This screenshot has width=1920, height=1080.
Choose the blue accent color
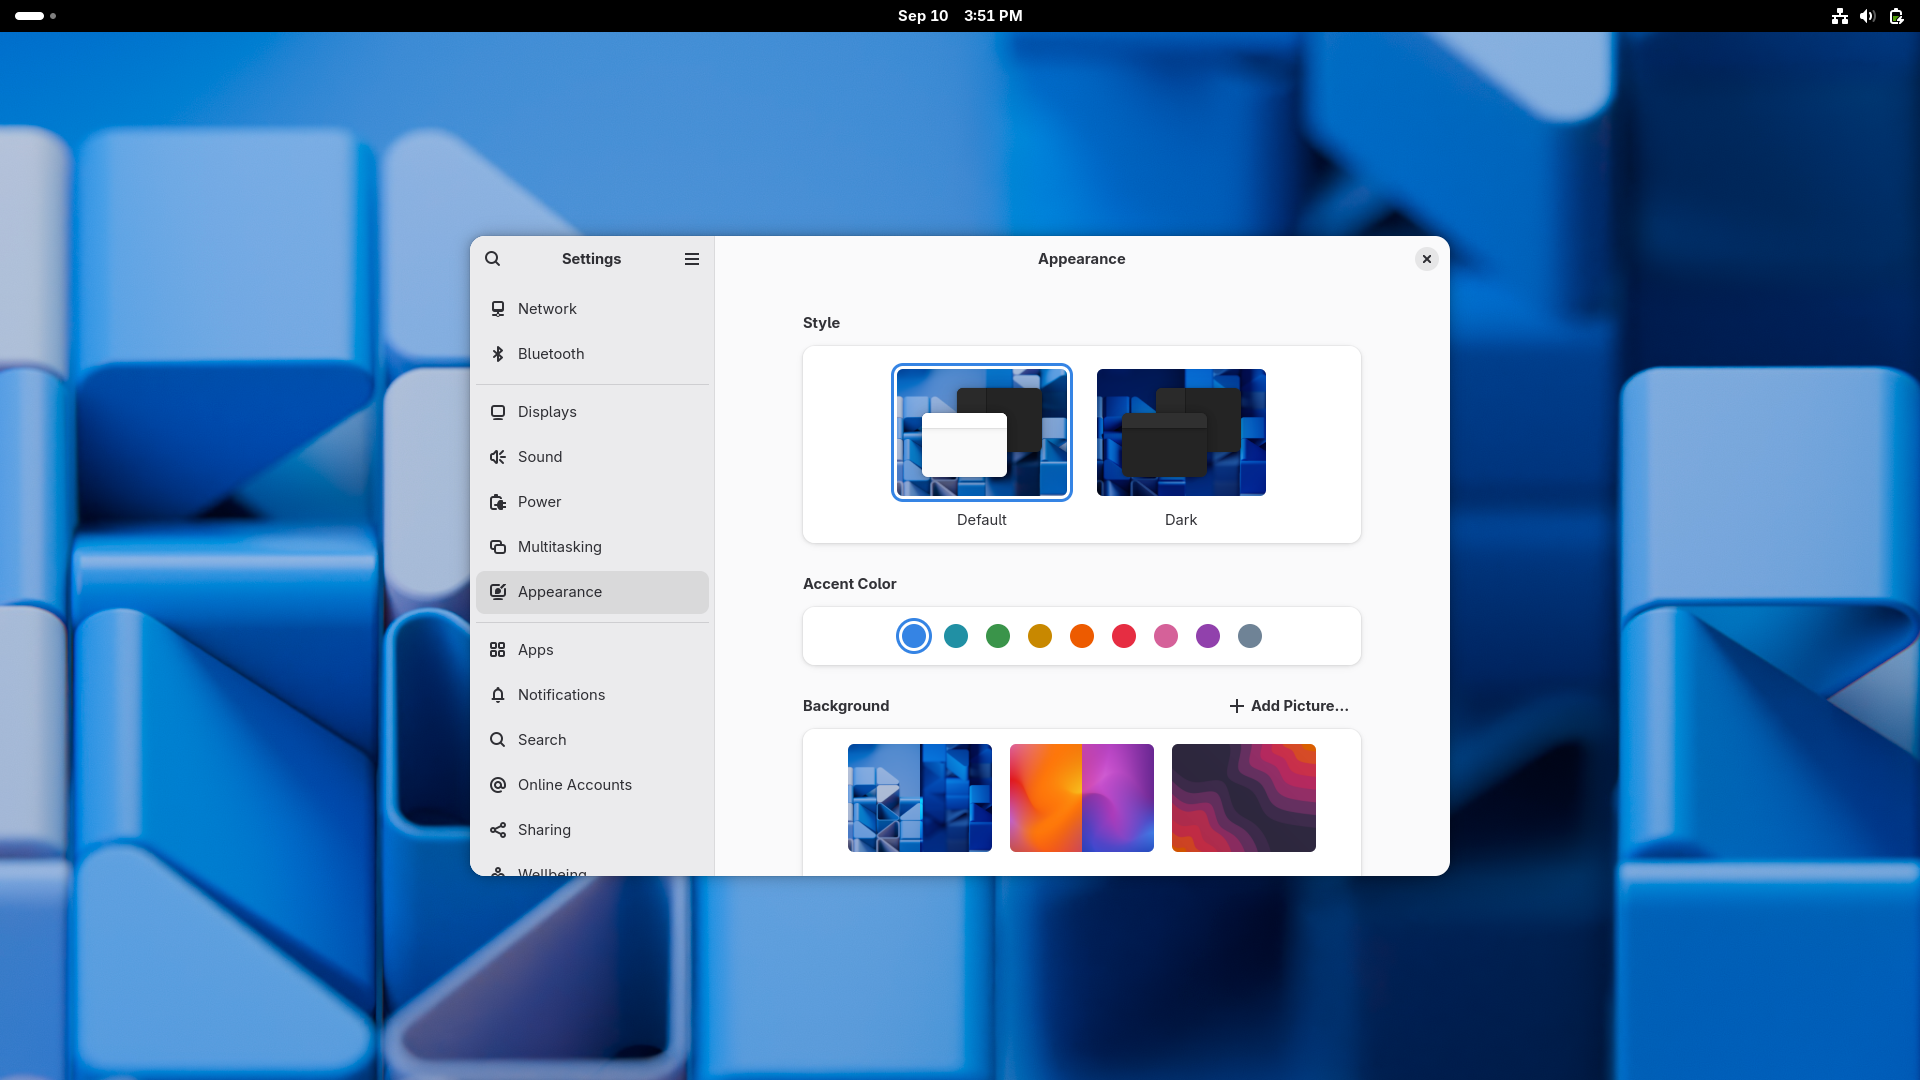[914, 636]
